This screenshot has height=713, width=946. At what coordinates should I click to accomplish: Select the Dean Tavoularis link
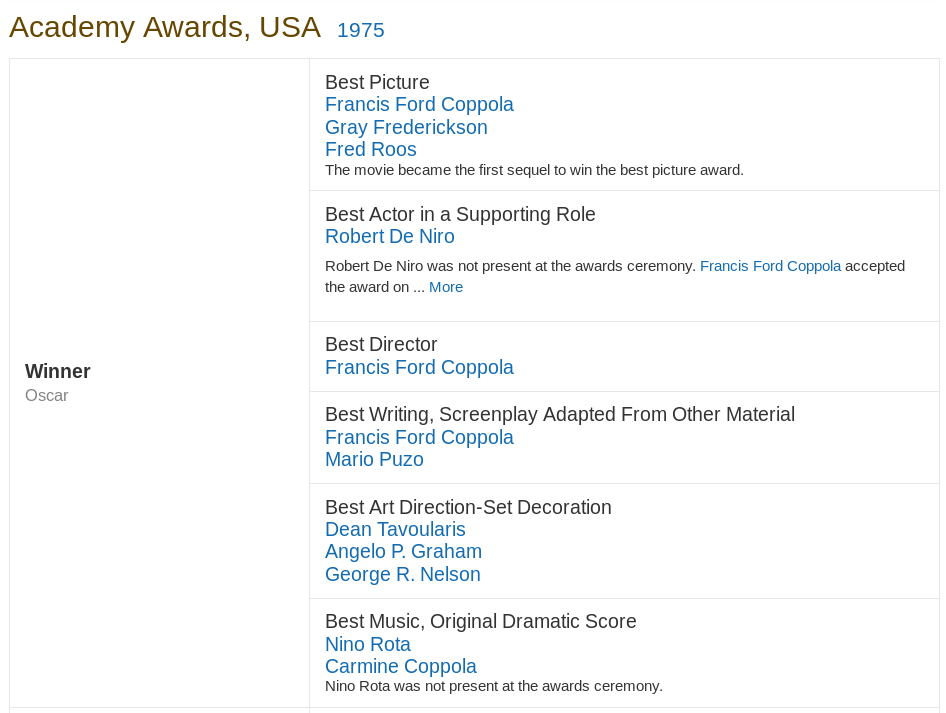point(395,529)
